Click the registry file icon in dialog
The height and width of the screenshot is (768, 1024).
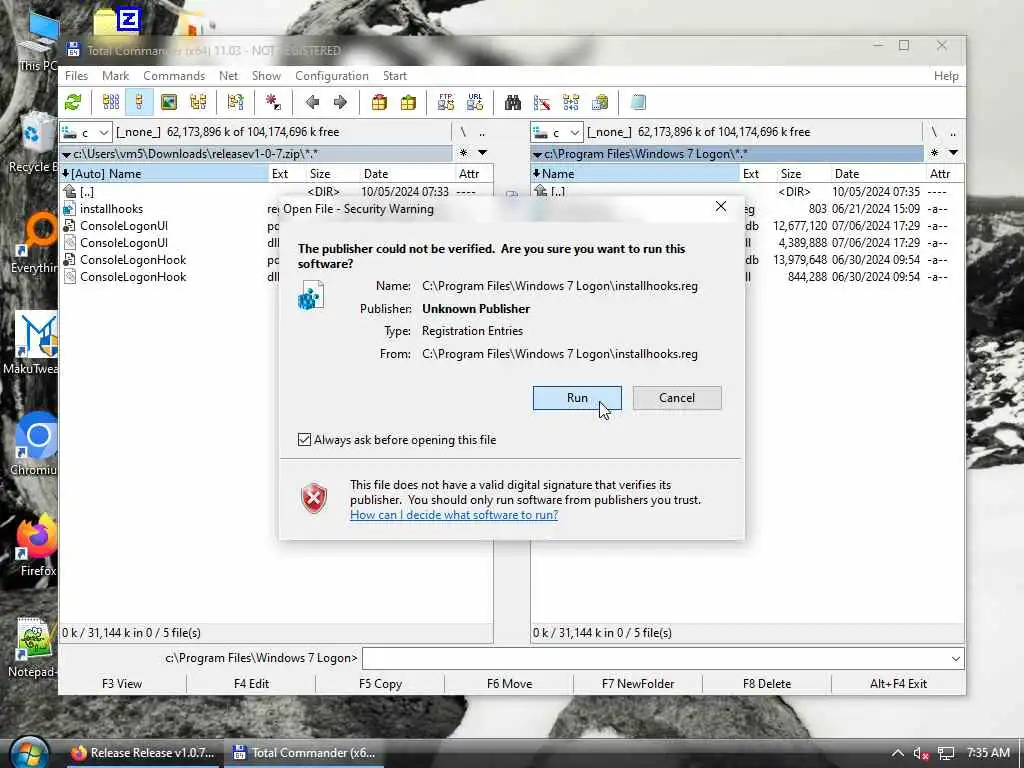[x=311, y=295]
